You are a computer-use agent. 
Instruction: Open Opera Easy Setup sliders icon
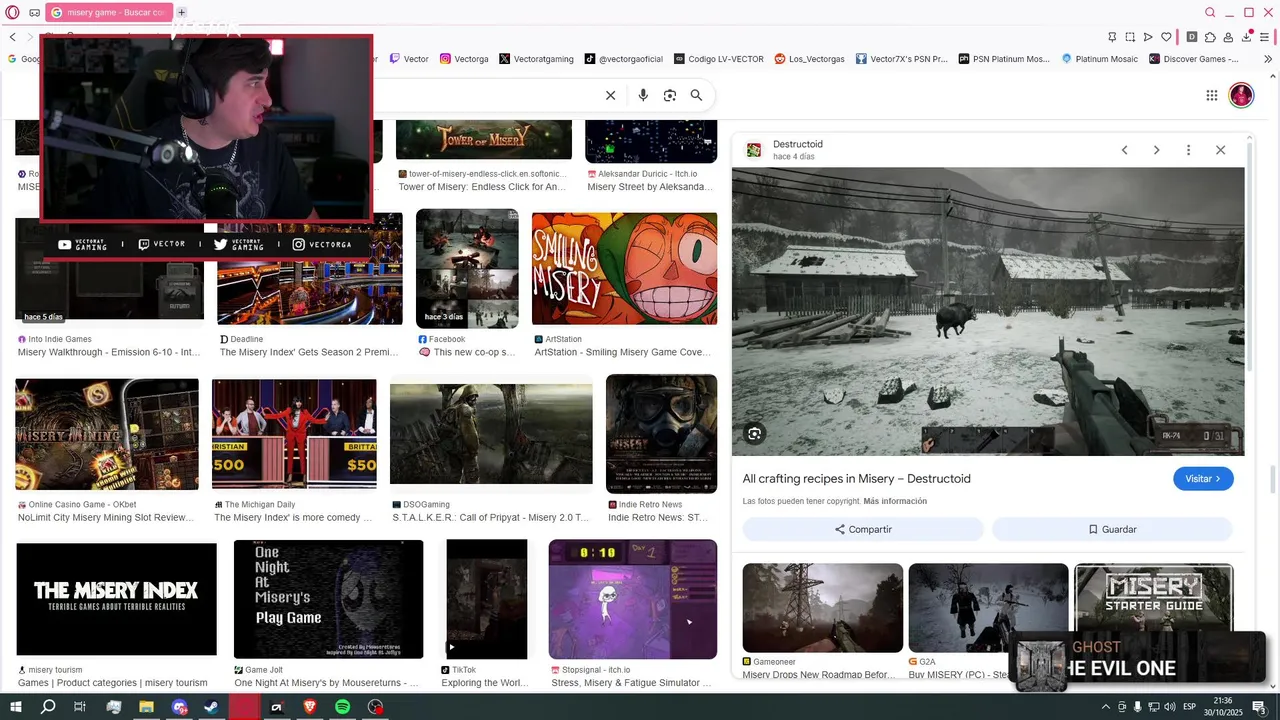click(x=1267, y=37)
